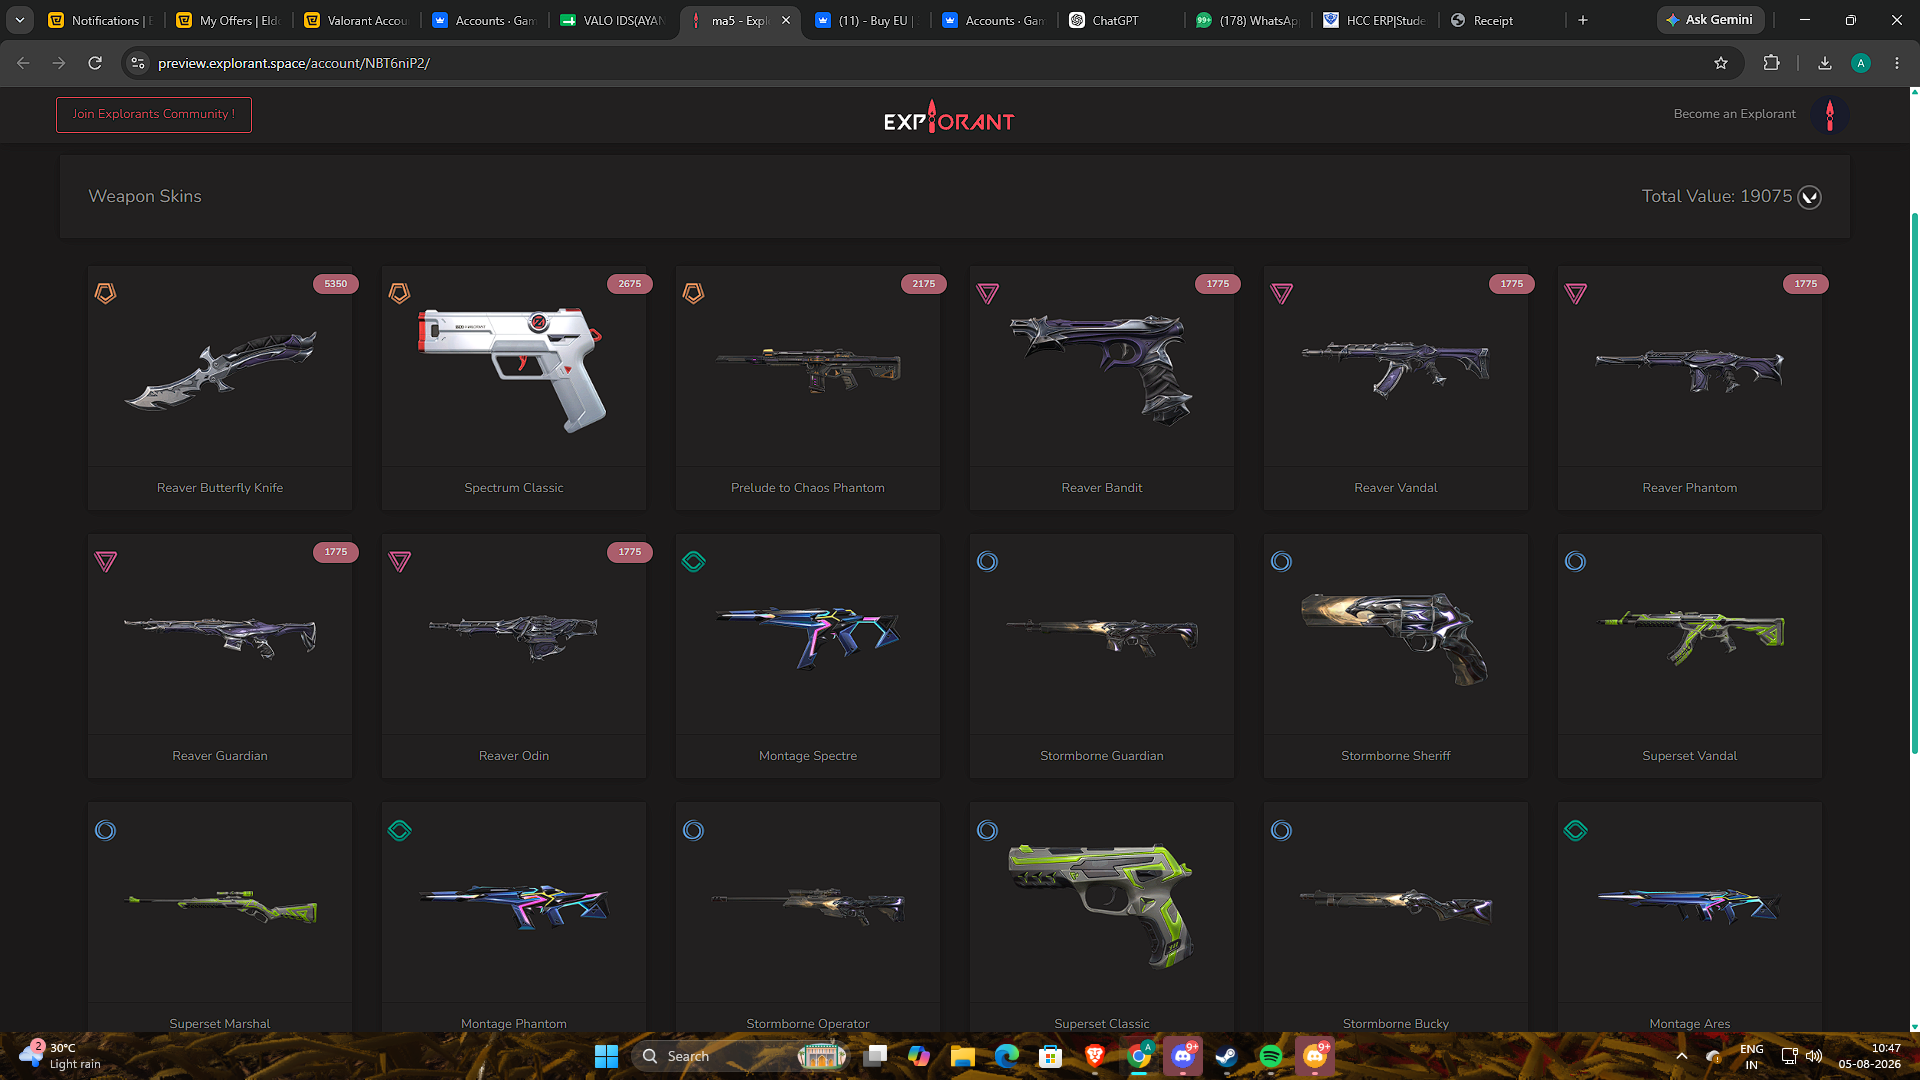Select the Spectrum Classic skin image
The image size is (1920, 1080).
(x=513, y=368)
